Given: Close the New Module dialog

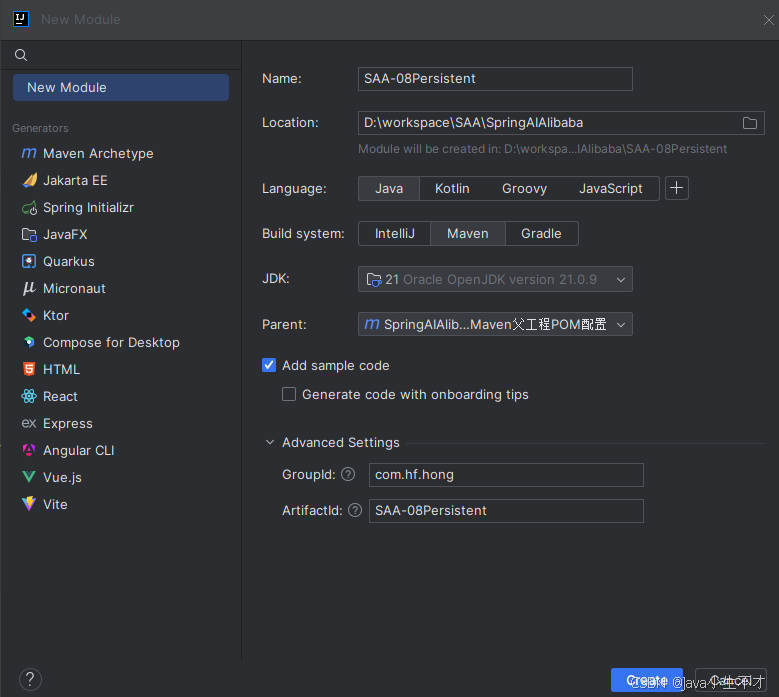Looking at the screenshot, I should pyautogui.click(x=769, y=20).
